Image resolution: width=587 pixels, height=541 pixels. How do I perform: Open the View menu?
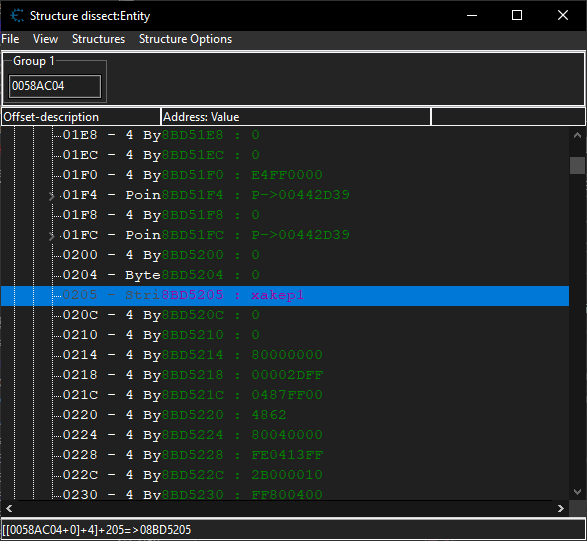tap(45, 39)
